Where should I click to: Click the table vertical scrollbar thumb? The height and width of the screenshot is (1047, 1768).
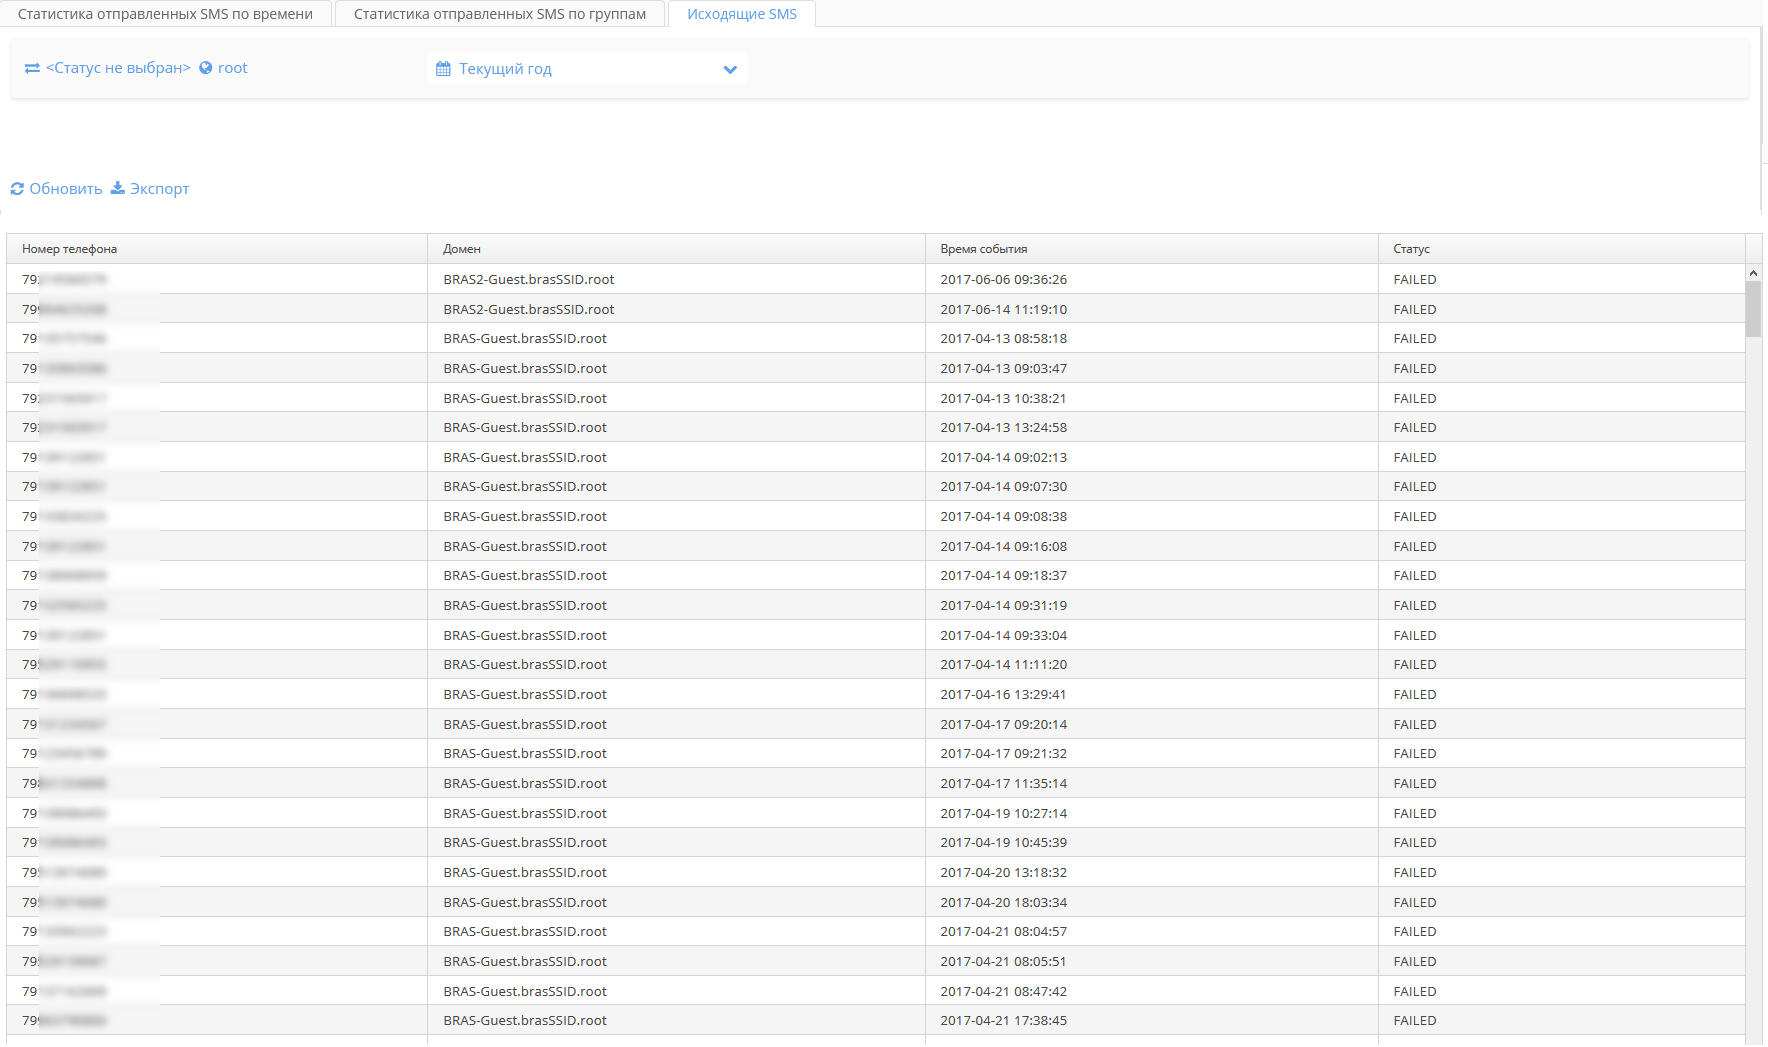pyautogui.click(x=1753, y=309)
